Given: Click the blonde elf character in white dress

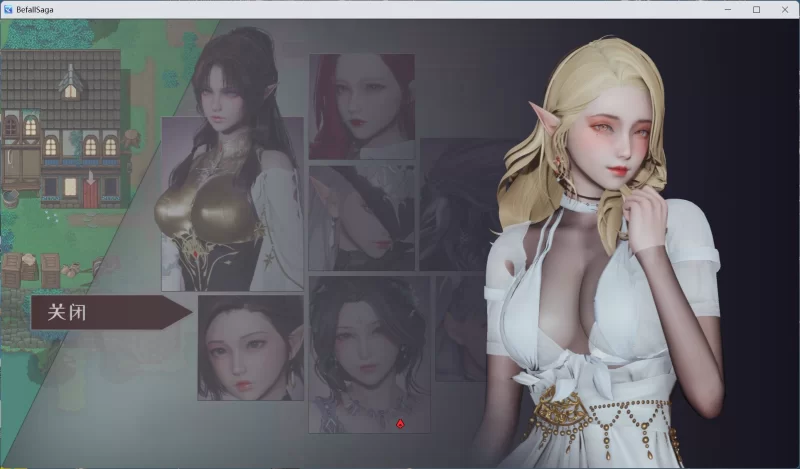Looking at the screenshot, I should click(x=602, y=253).
